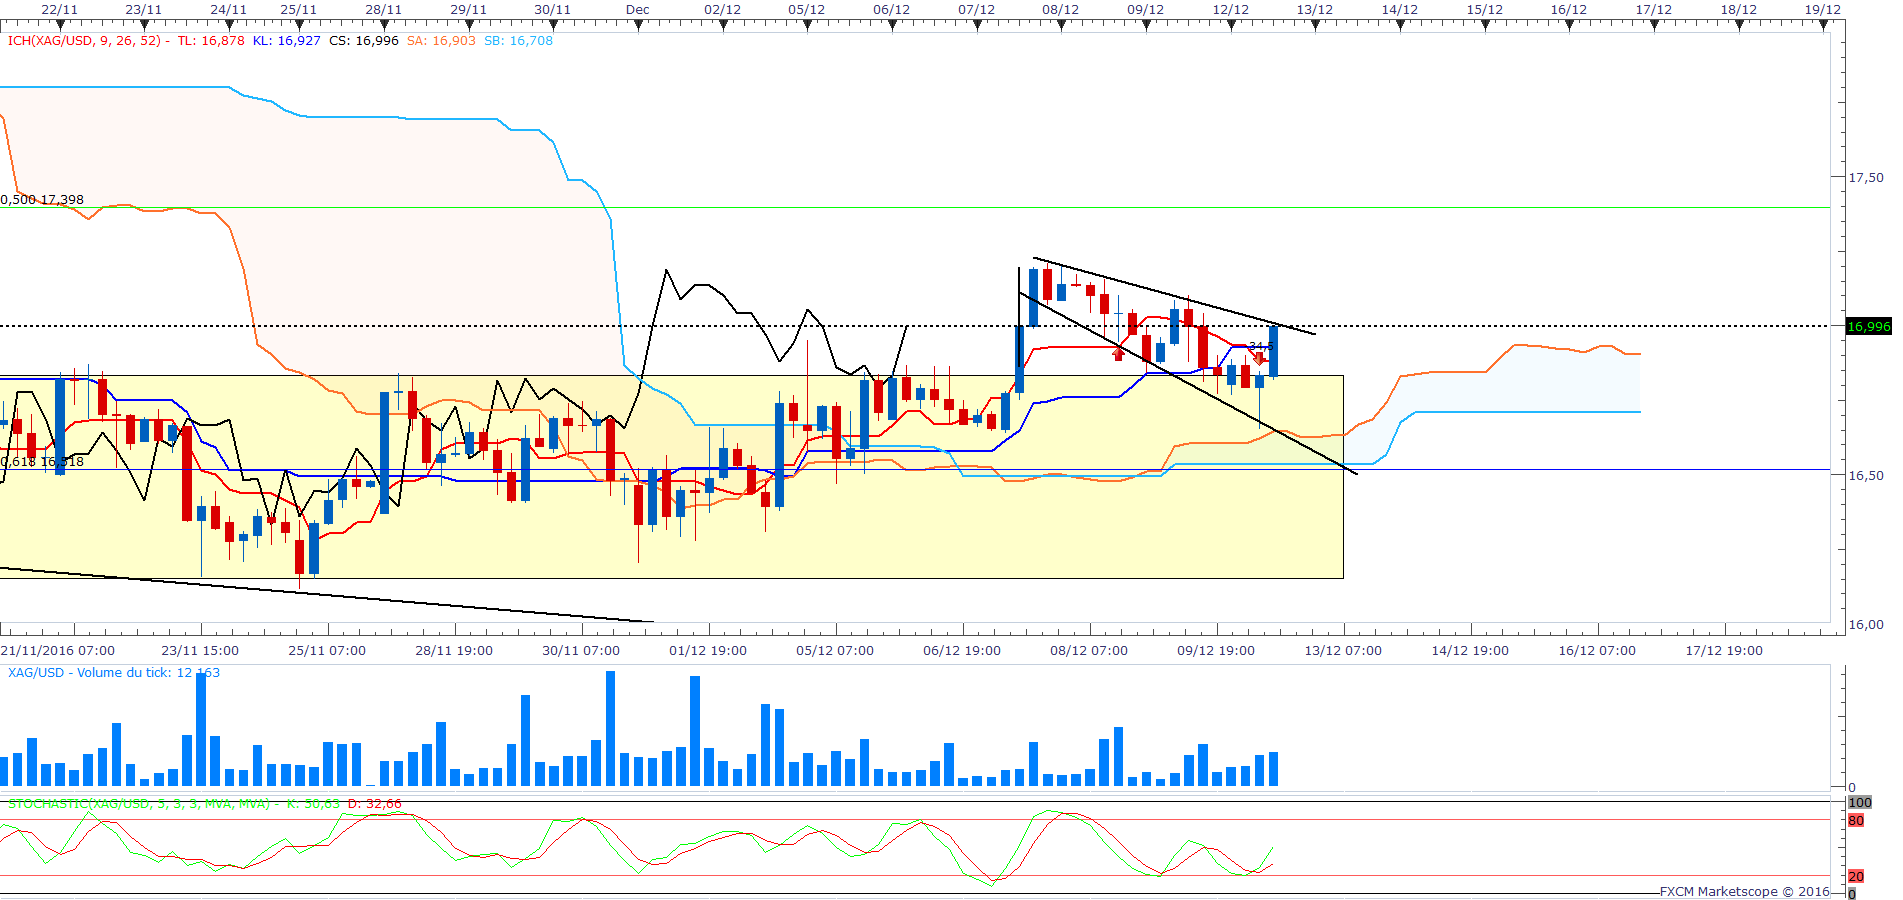Click the red up arrow signal marker
The image size is (1903, 900).
coord(1118,353)
